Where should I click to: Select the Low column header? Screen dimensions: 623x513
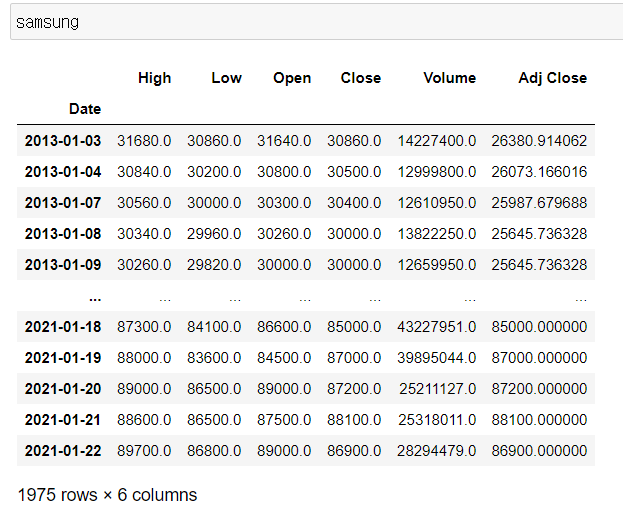[226, 78]
